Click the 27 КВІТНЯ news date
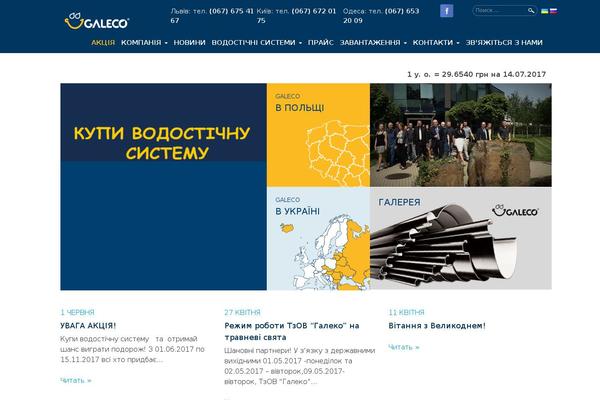The width and height of the screenshot is (600, 400). (x=242, y=312)
